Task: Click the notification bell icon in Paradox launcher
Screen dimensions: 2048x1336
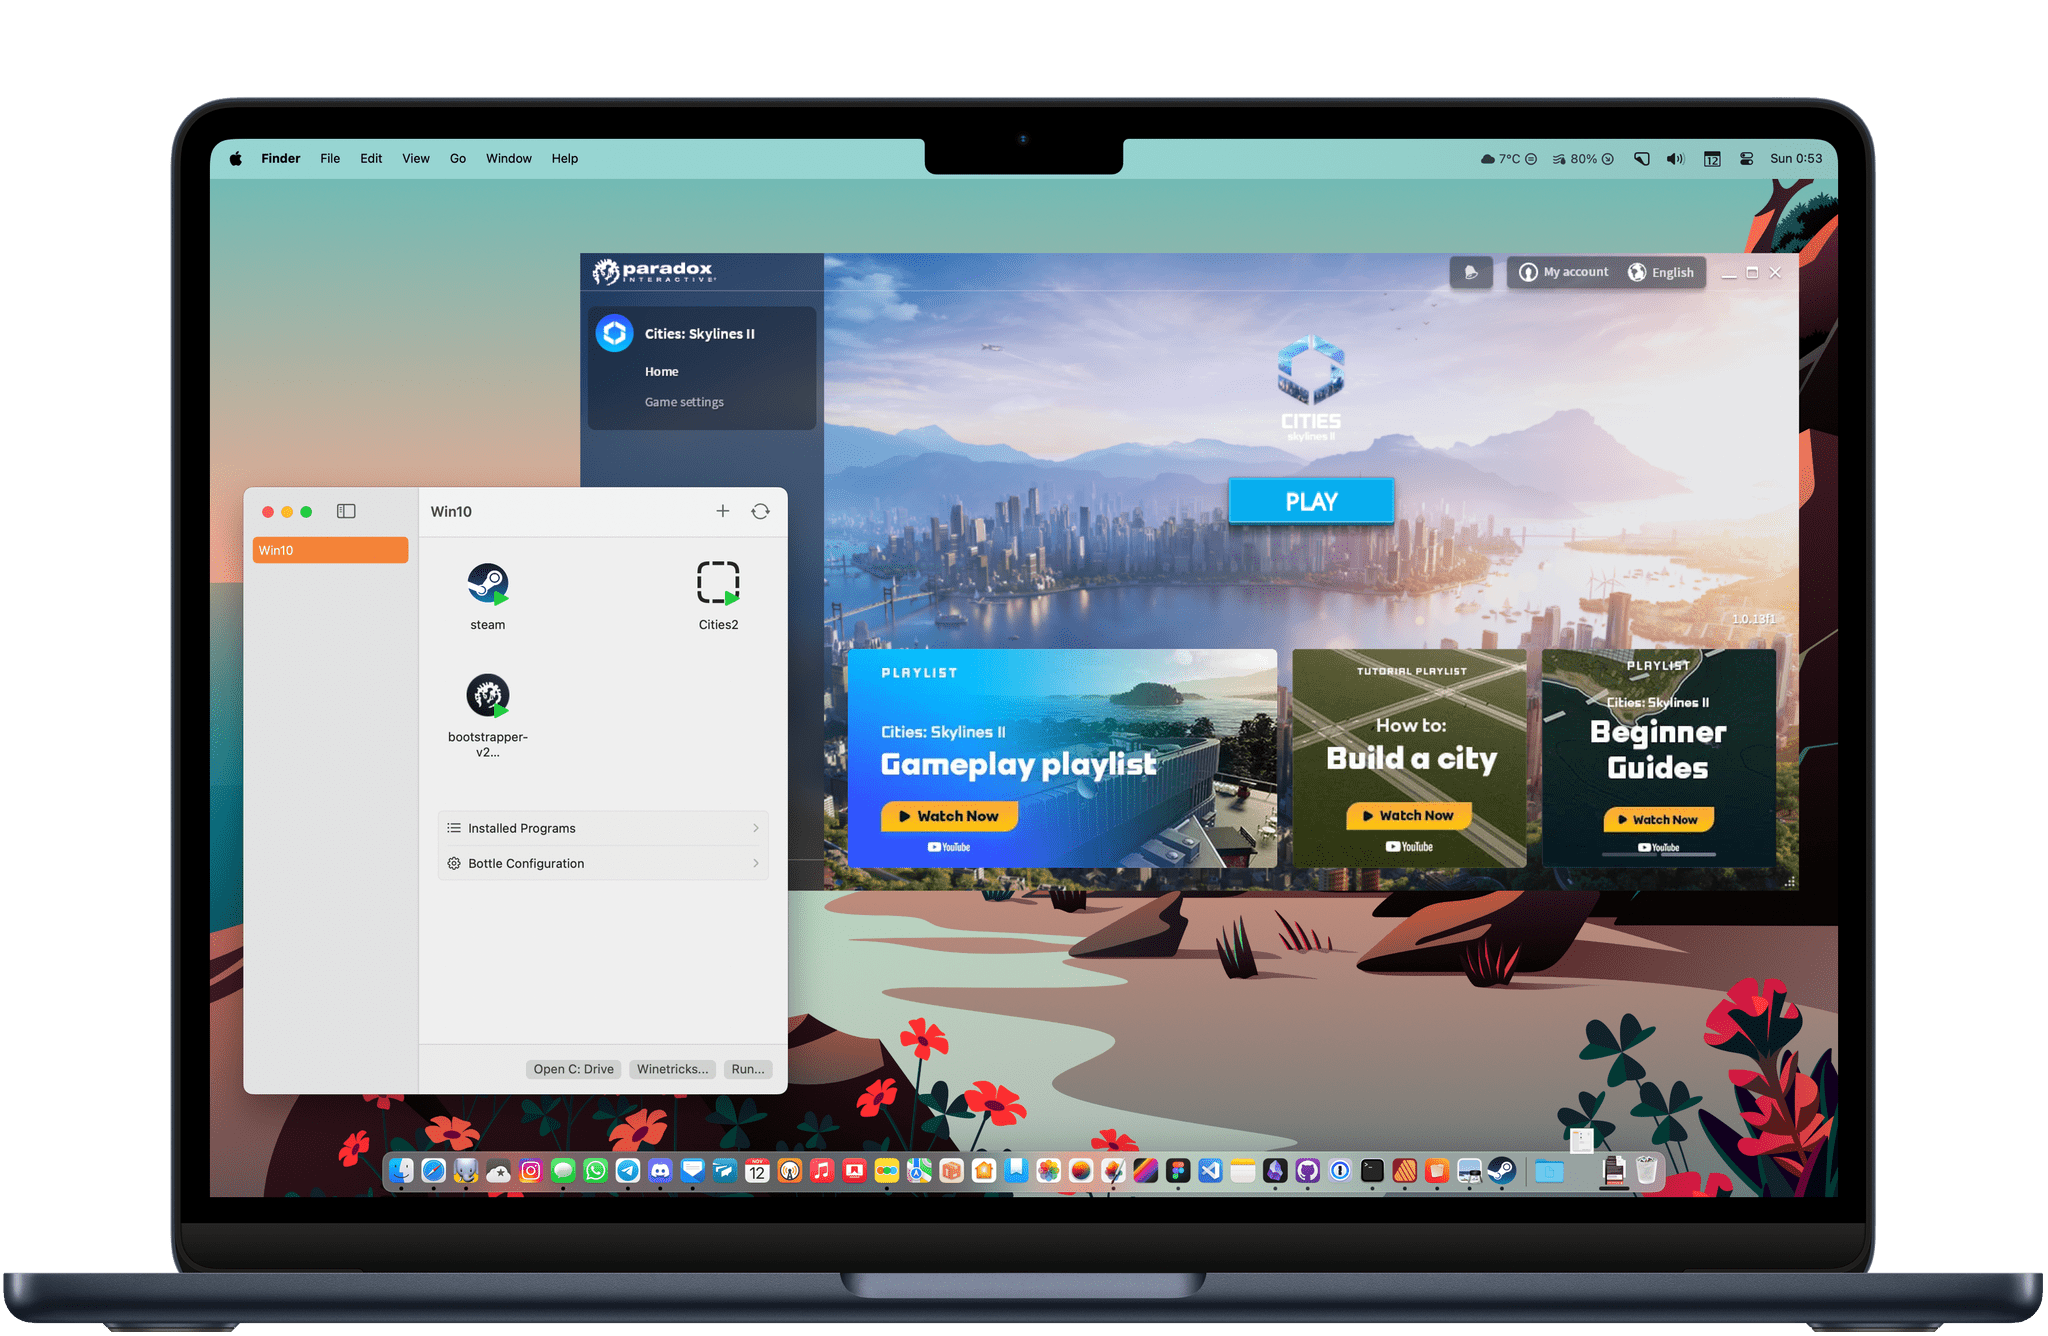Action: pos(1469,272)
